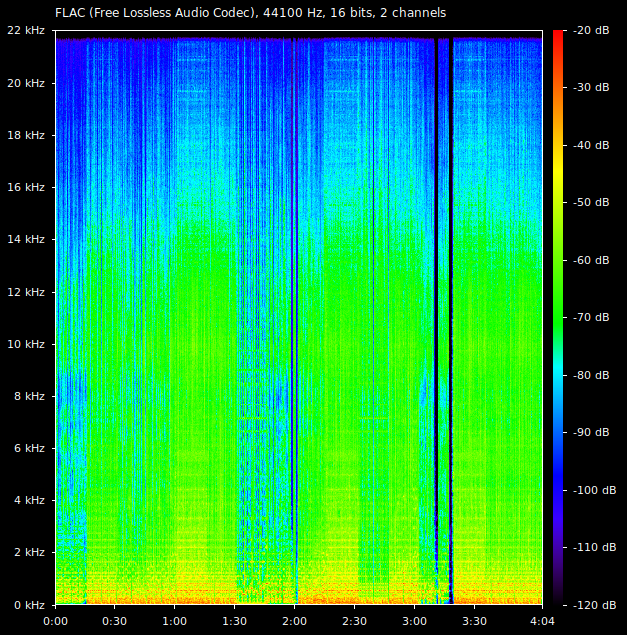Click the -120 dB scale label

coord(595,605)
